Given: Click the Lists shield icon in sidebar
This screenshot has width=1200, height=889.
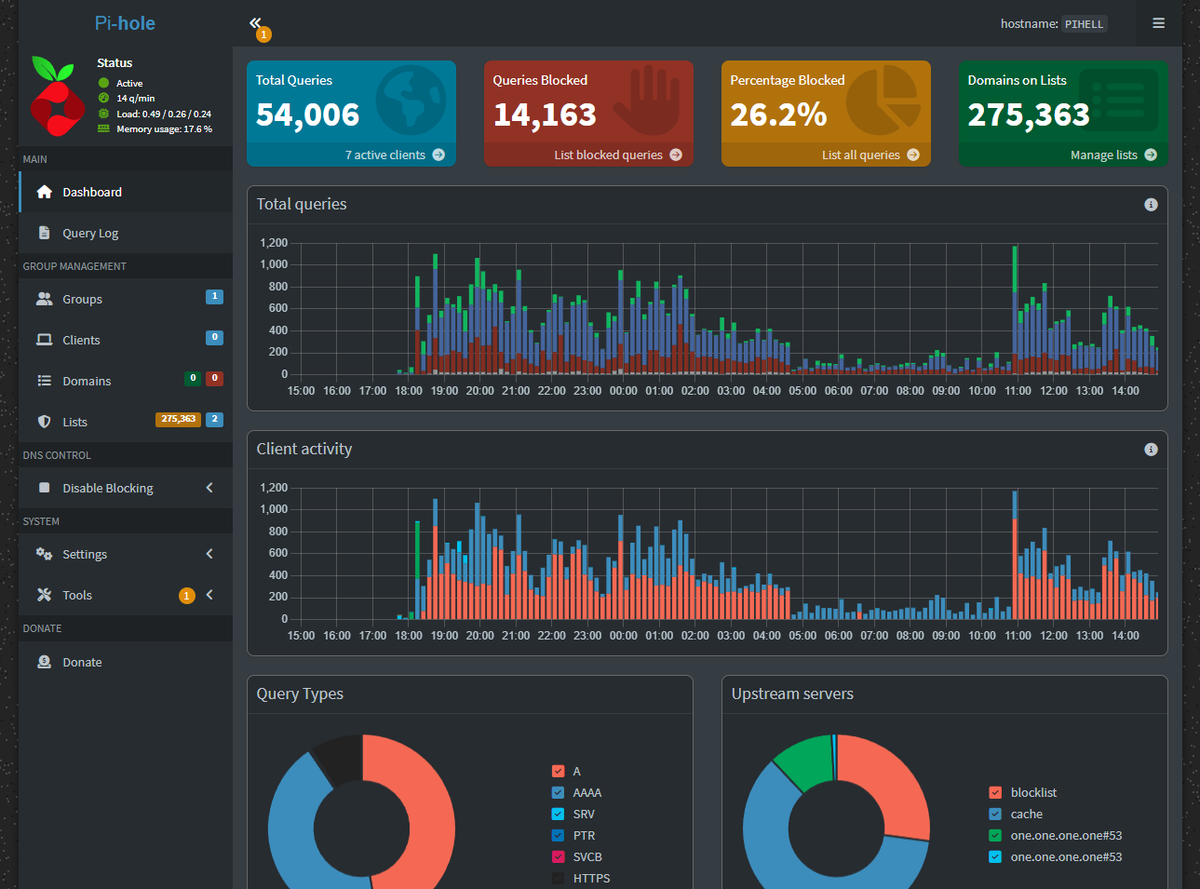Looking at the screenshot, I should (x=44, y=422).
